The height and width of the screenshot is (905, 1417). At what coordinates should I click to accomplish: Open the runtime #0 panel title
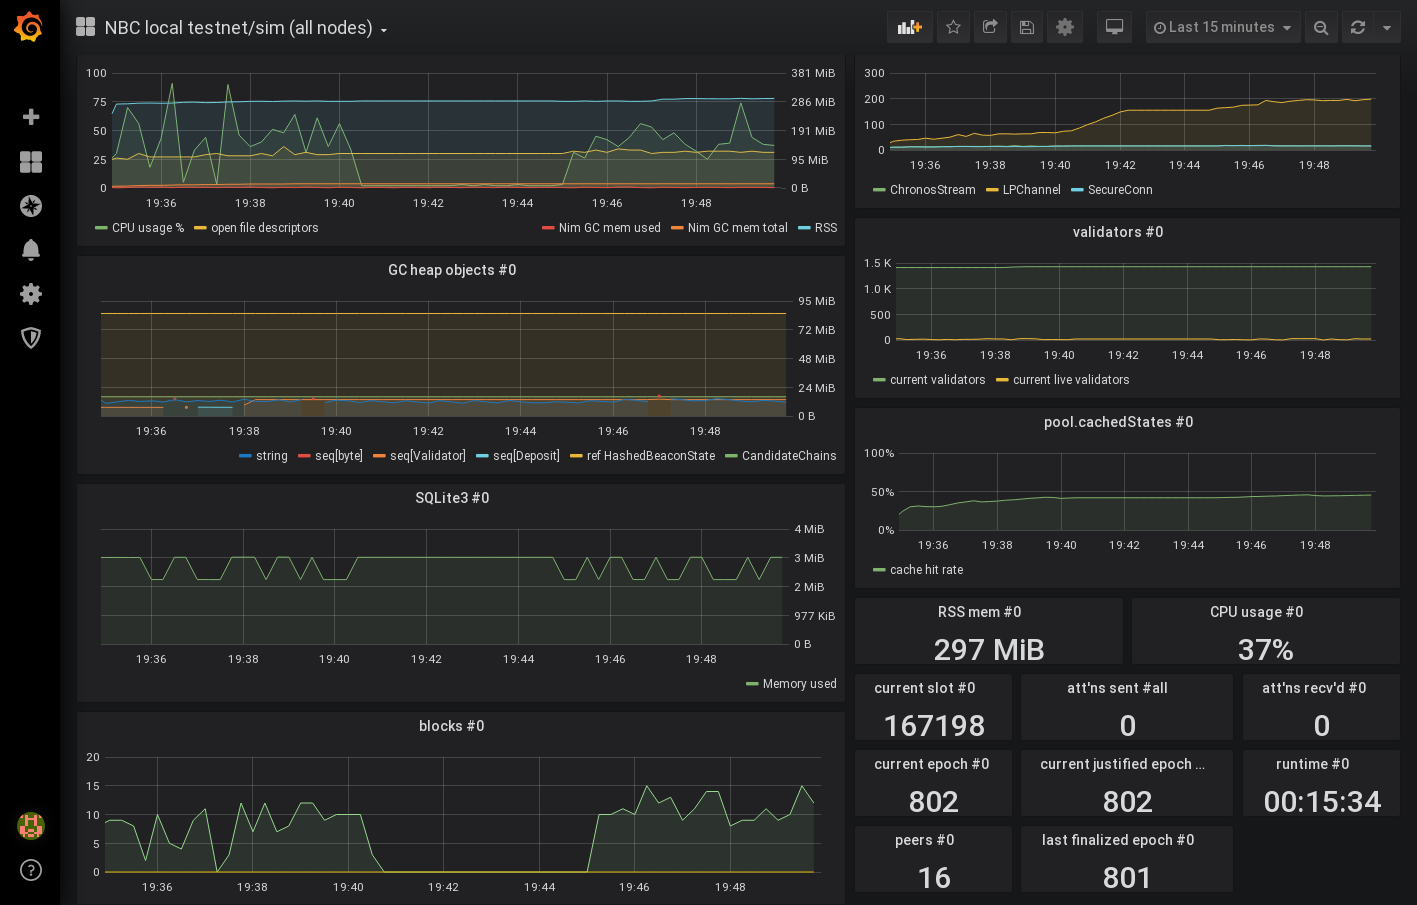[1313, 764]
